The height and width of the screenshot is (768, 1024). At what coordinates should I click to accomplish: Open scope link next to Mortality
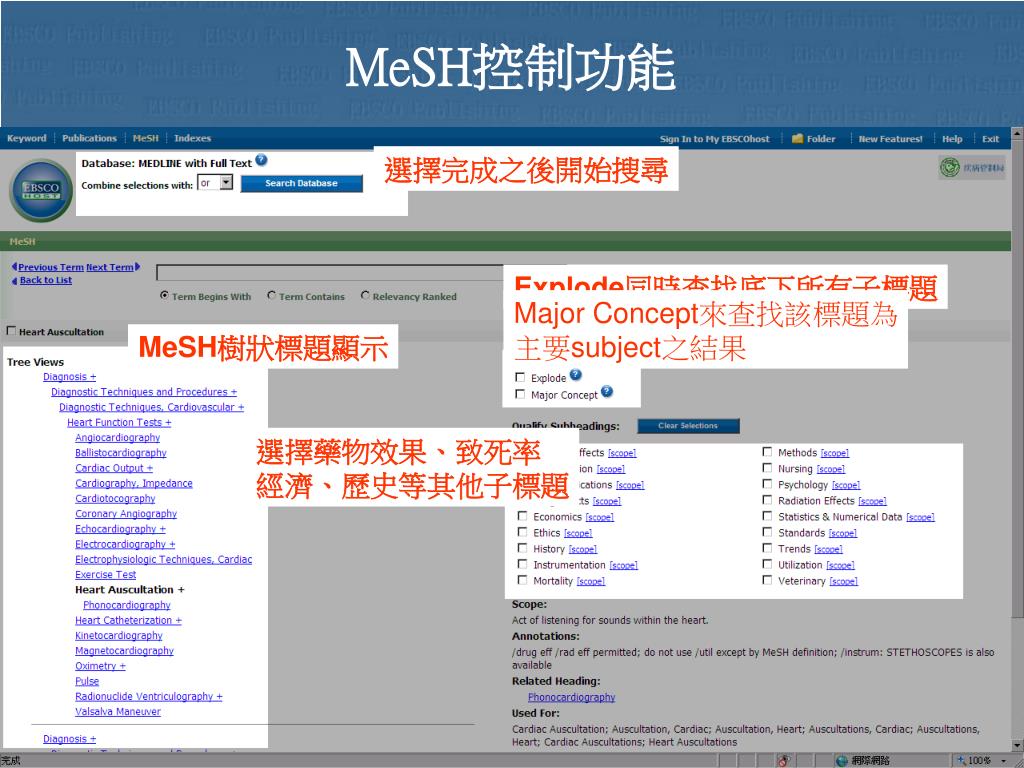pyautogui.click(x=591, y=581)
